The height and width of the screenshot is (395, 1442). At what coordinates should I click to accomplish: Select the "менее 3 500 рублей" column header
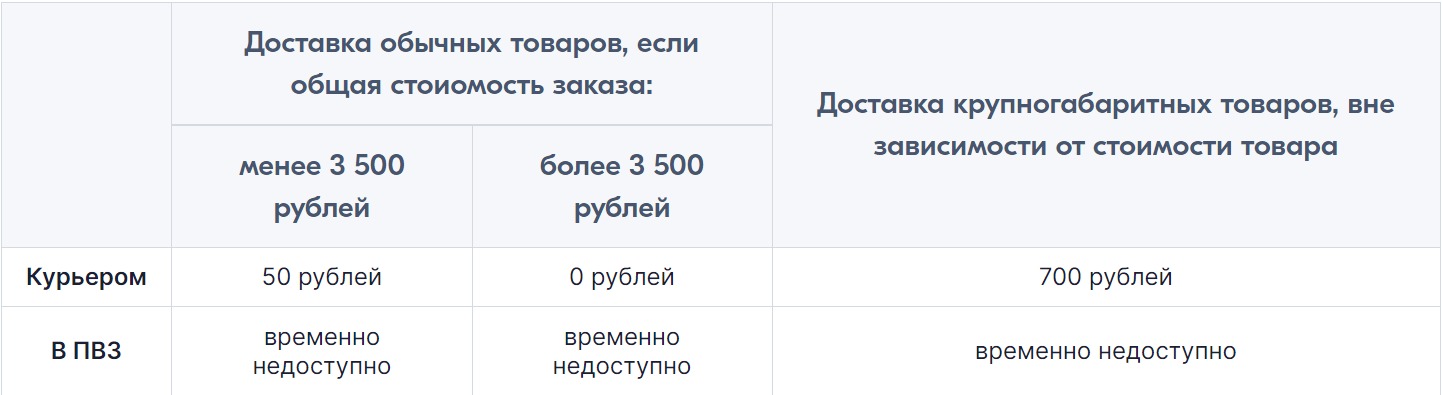pos(322,186)
